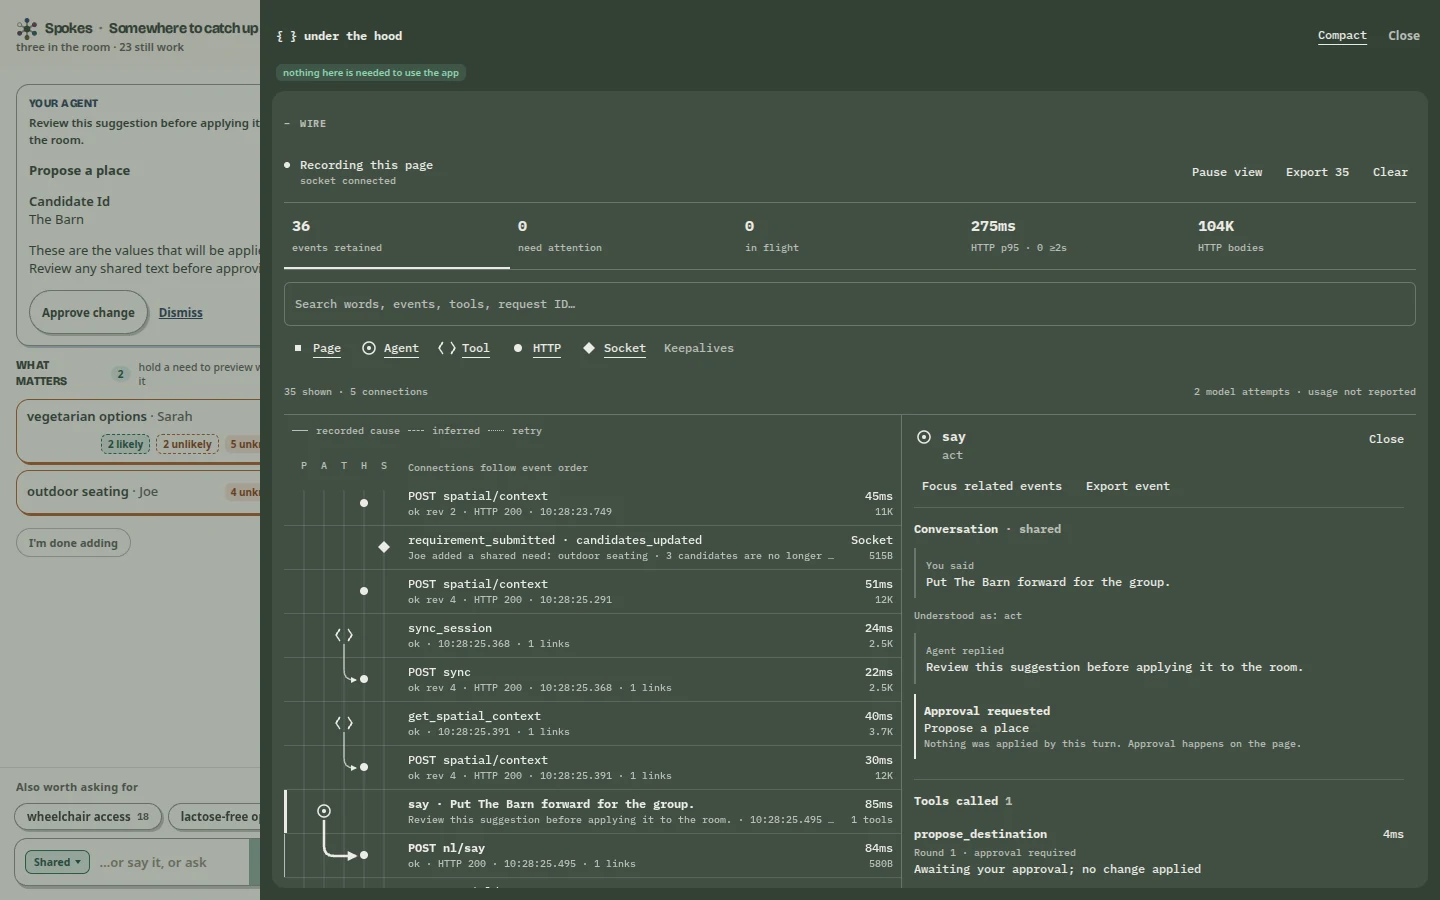Dismiss the agent suggestion
1440x900 pixels.
pyautogui.click(x=181, y=313)
